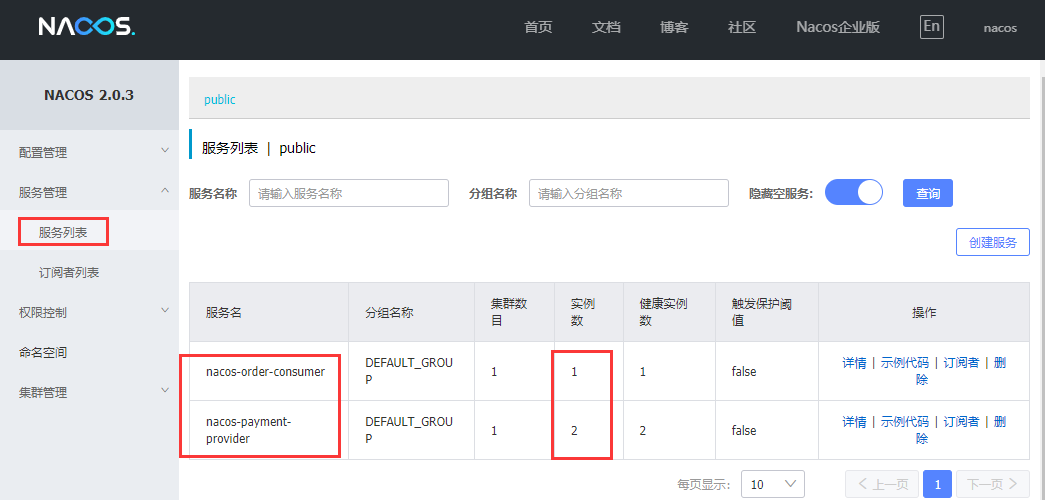Click the nacos-payment-provider service name
Image resolution: width=1045 pixels, height=500 pixels.
pyautogui.click(x=249, y=431)
